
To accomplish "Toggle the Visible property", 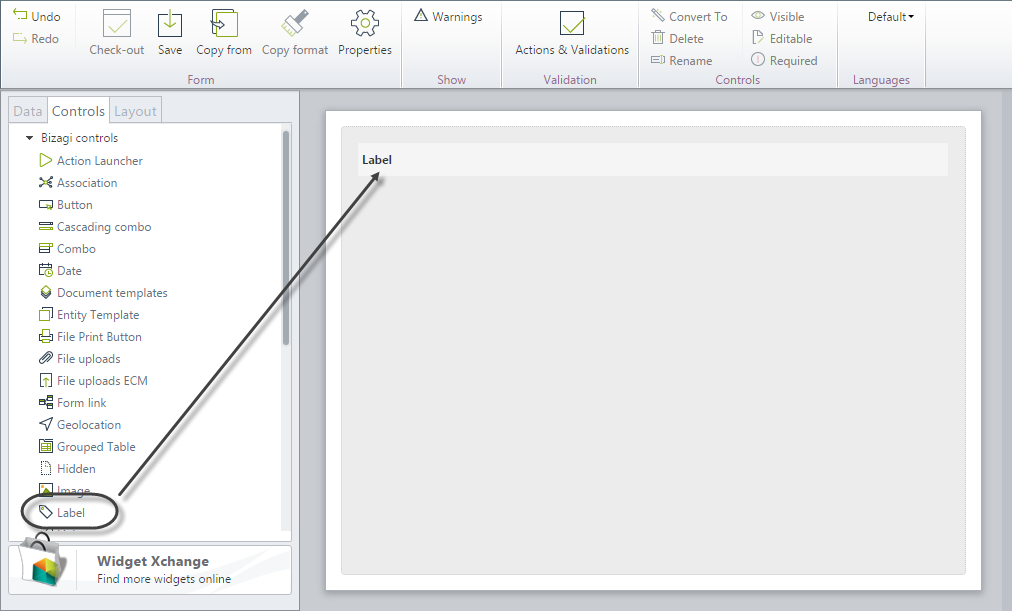I will tap(778, 16).
